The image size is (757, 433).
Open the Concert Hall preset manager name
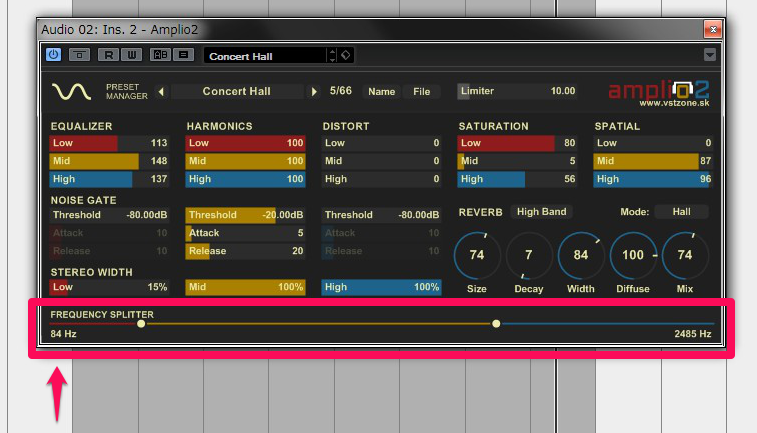(x=237, y=91)
